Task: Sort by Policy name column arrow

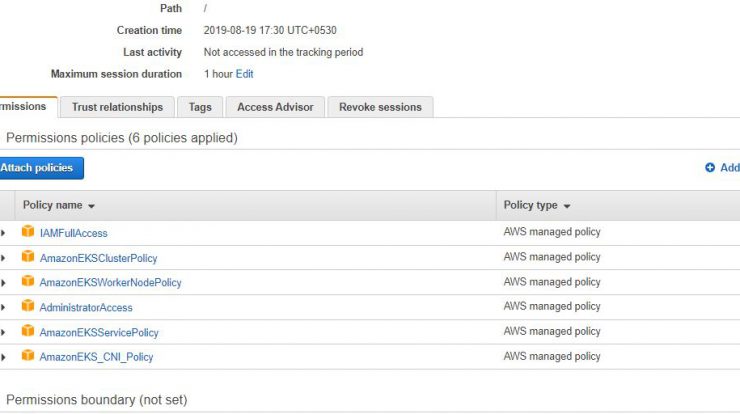Action: 92,206
